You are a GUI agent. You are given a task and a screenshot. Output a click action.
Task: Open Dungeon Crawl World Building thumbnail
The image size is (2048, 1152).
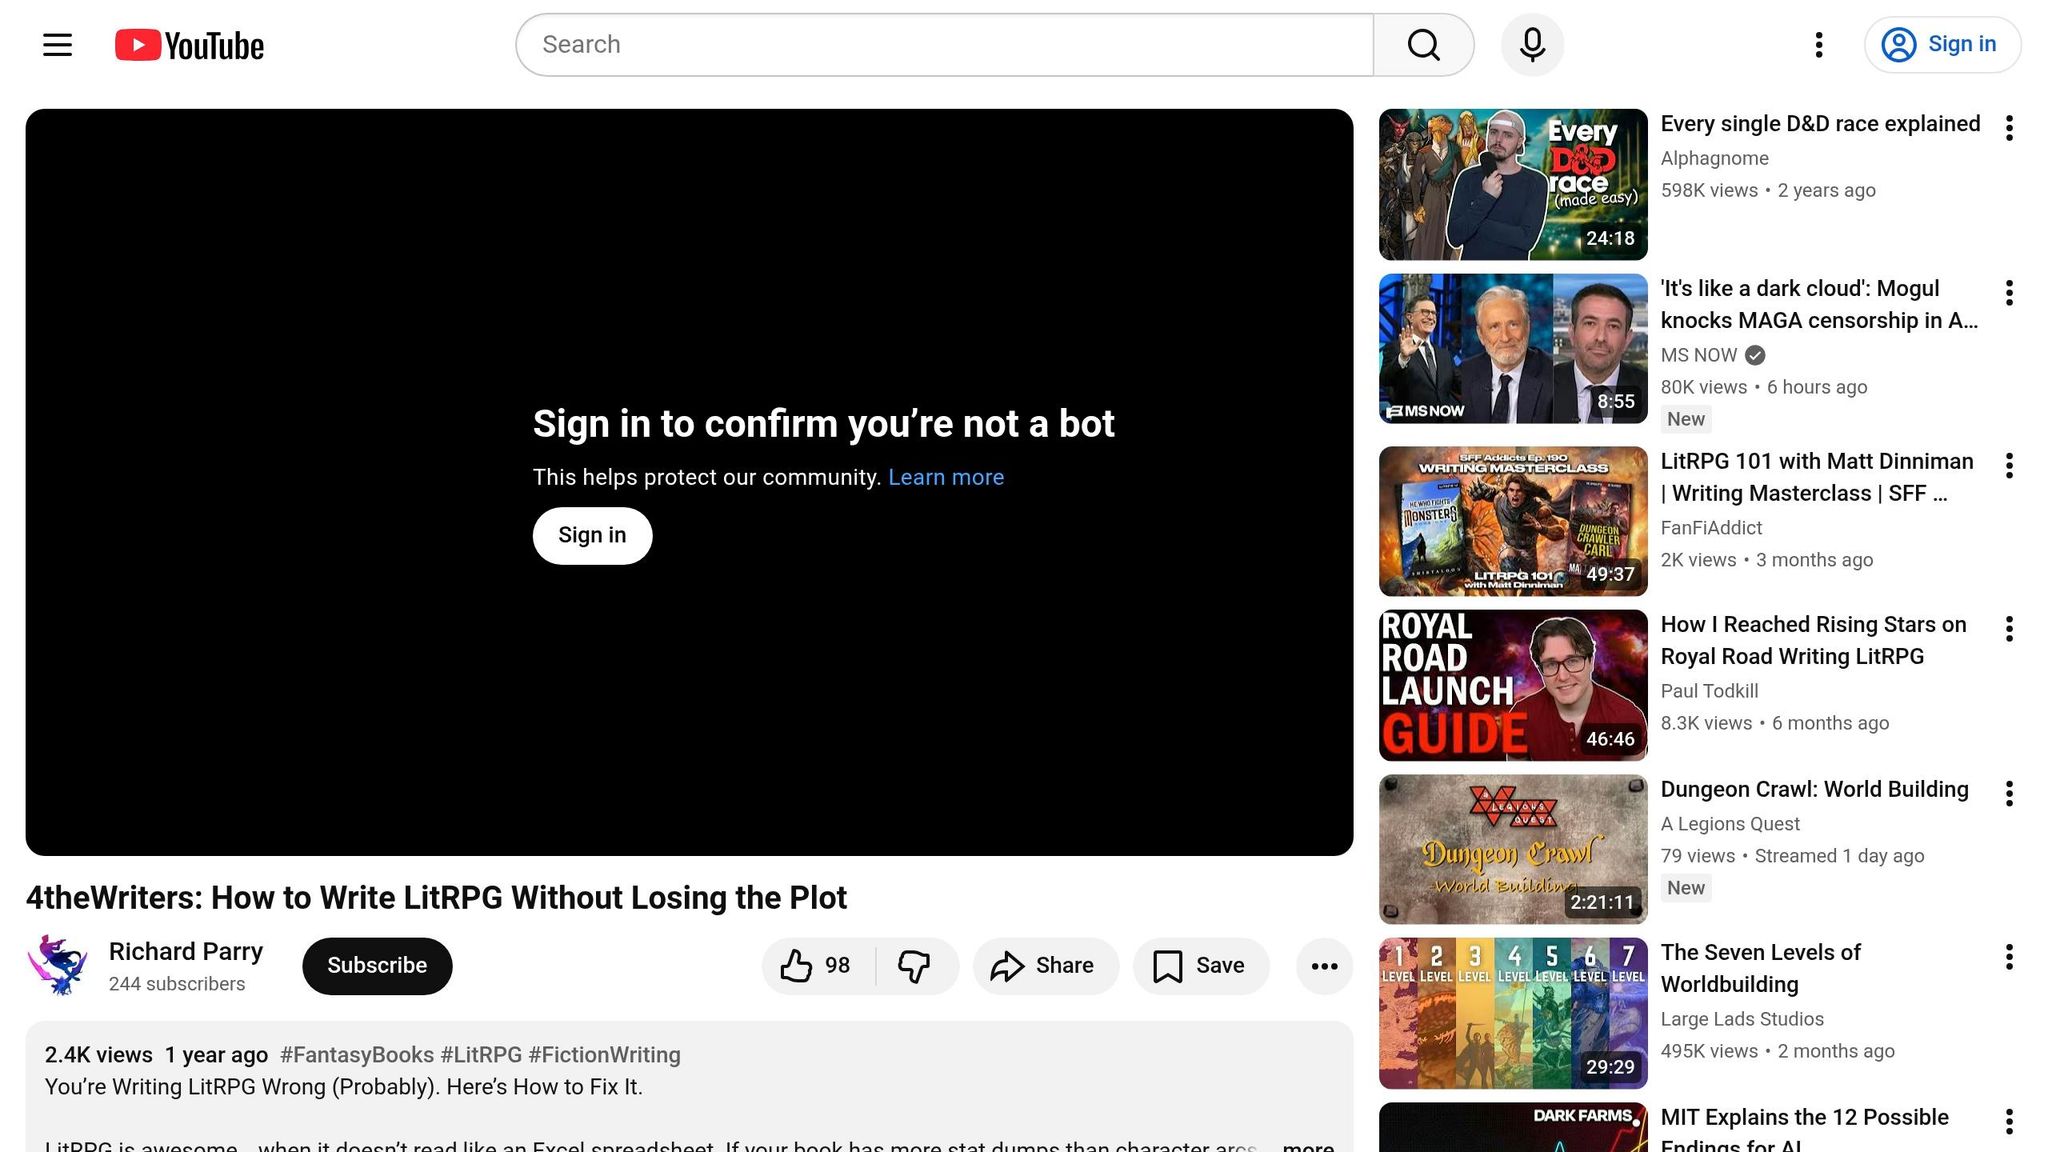pos(1513,850)
